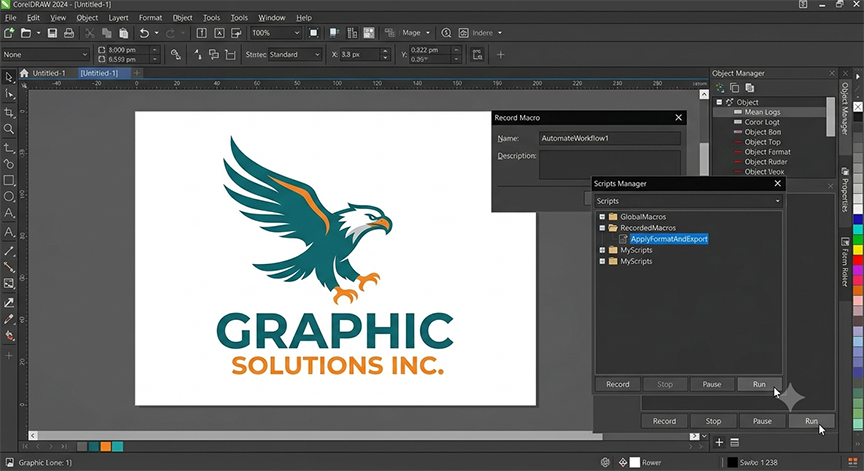Click the plus icon ending the property bar
This screenshot has width=864, height=471.
(500, 55)
